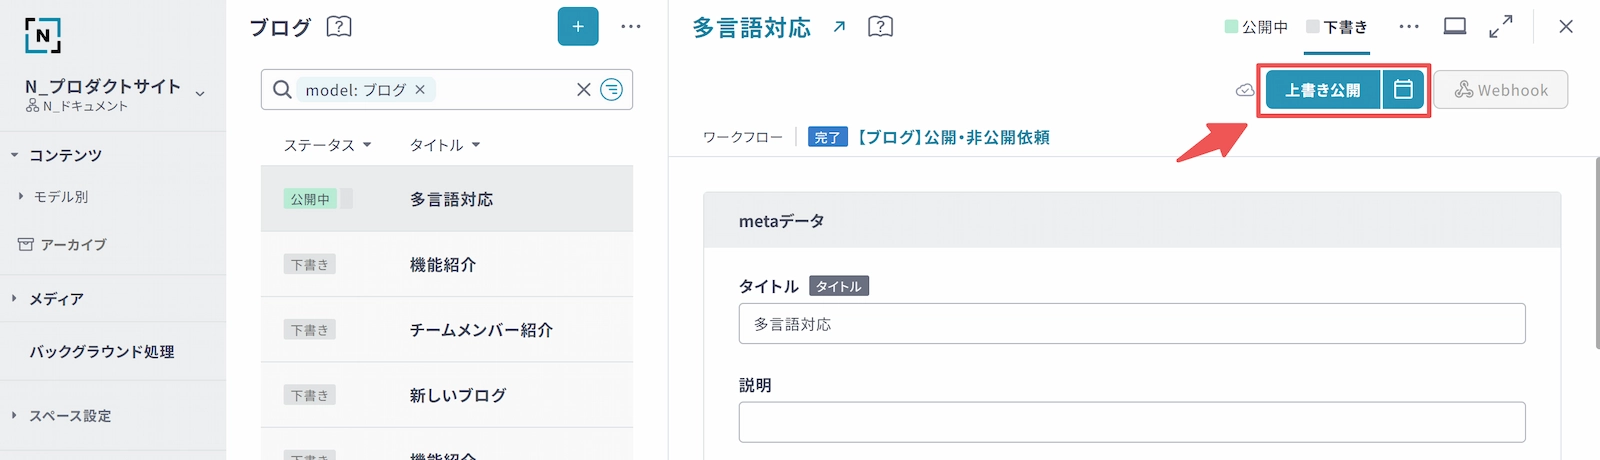Expand the editor to fullscreen
1600x460 pixels.
point(1500,27)
